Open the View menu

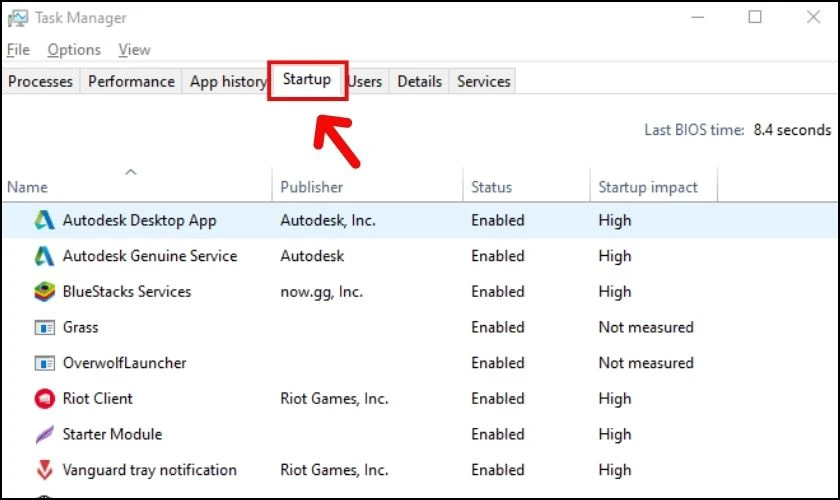click(134, 49)
